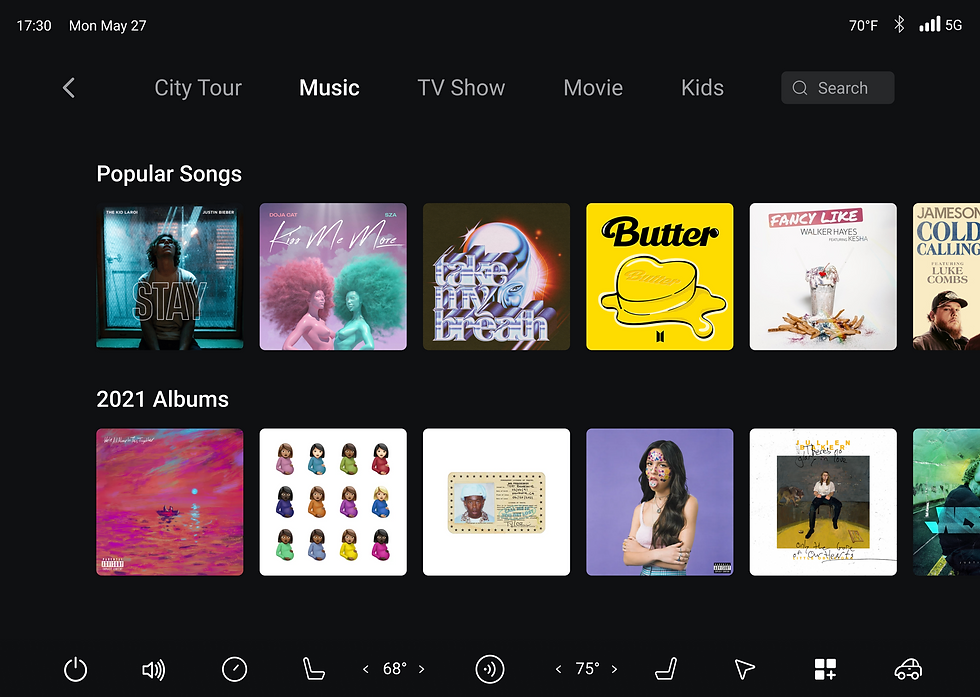Open the cut-off green album cover
This screenshot has height=697, width=980.
click(x=946, y=502)
